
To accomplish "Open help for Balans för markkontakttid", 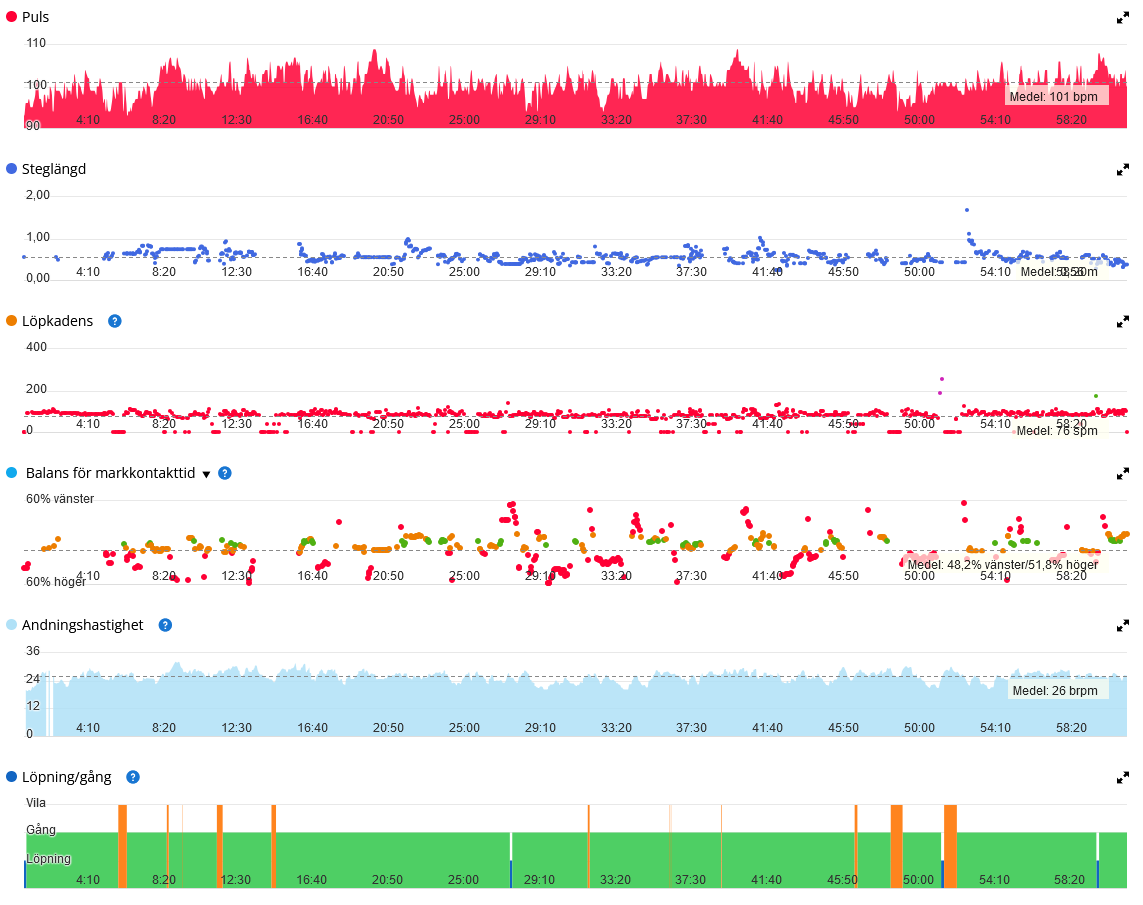I will tap(225, 473).
